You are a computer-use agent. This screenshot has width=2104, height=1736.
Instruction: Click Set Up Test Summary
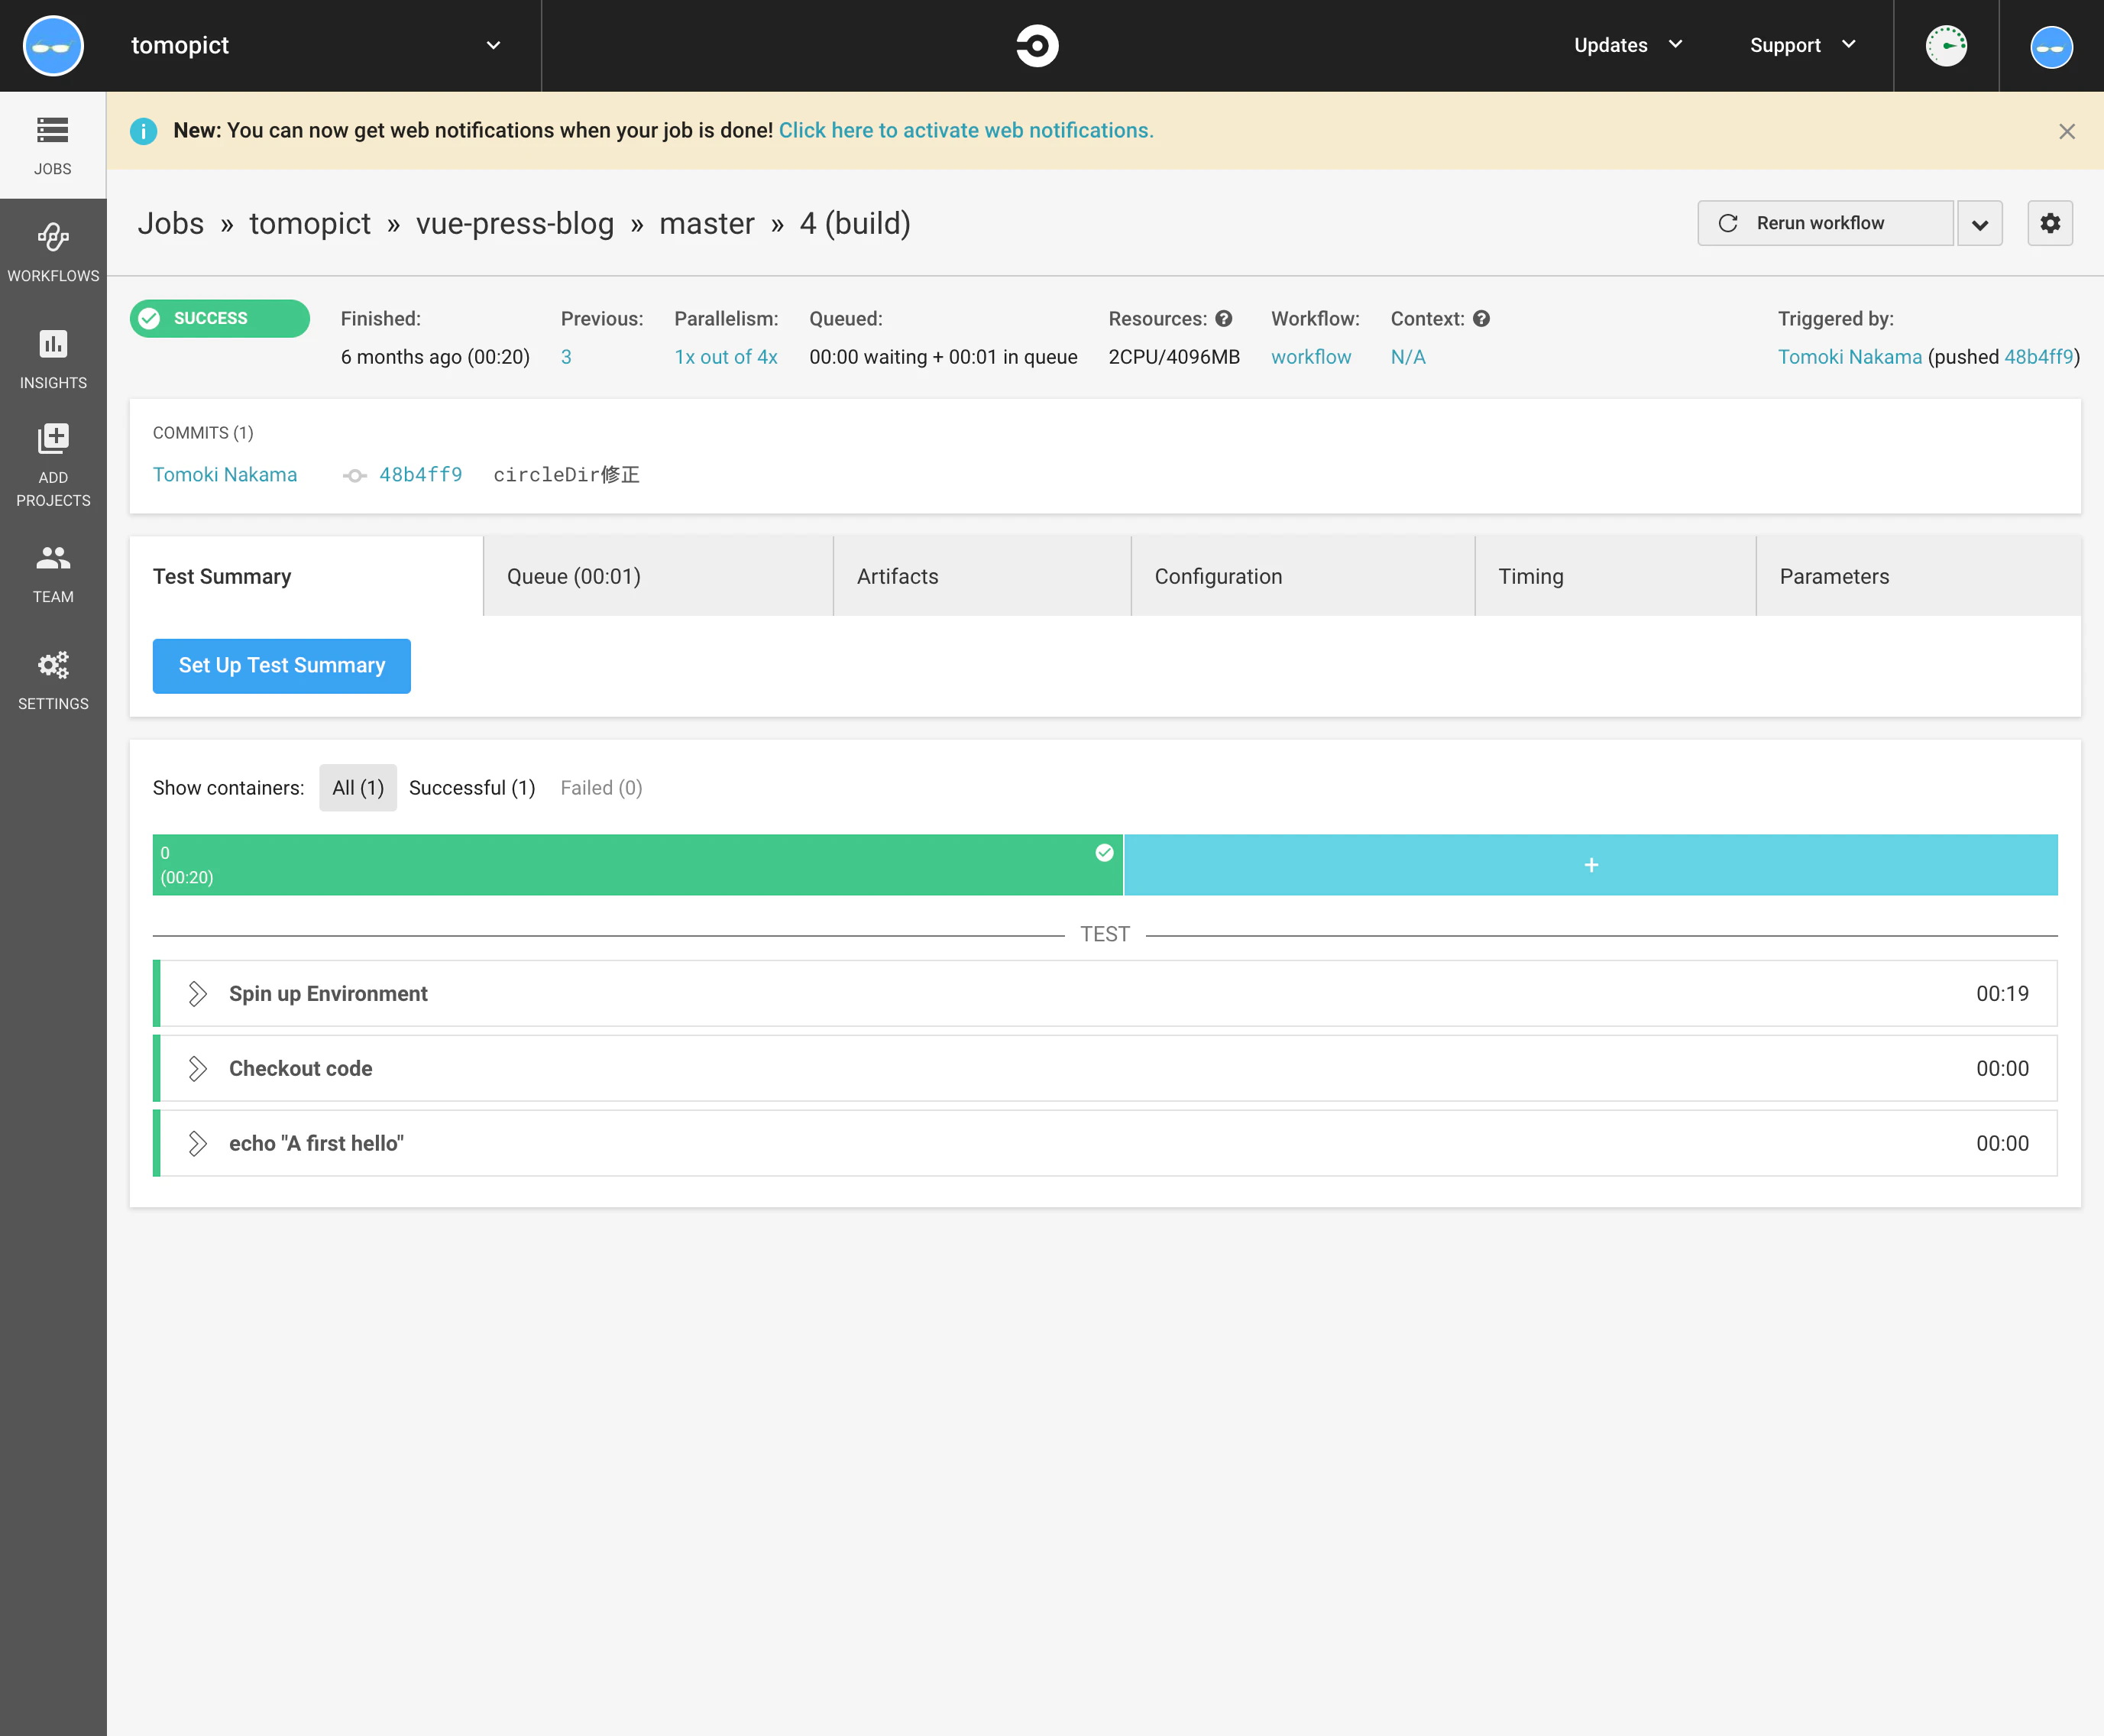[x=281, y=665]
